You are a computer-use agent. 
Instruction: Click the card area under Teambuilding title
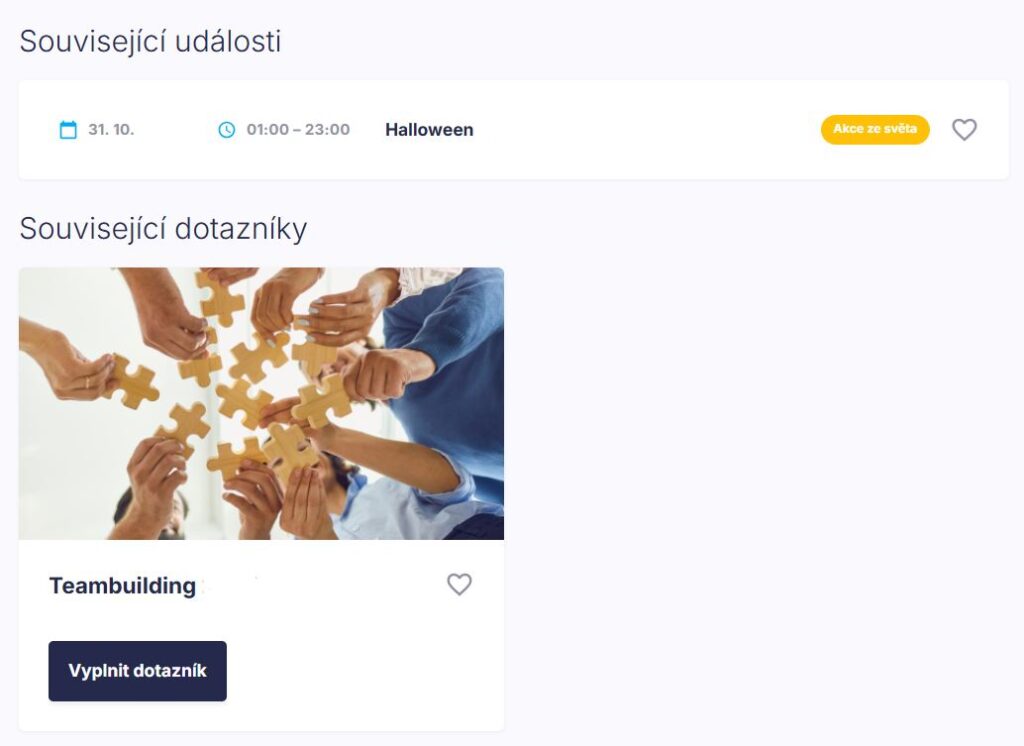[261, 619]
